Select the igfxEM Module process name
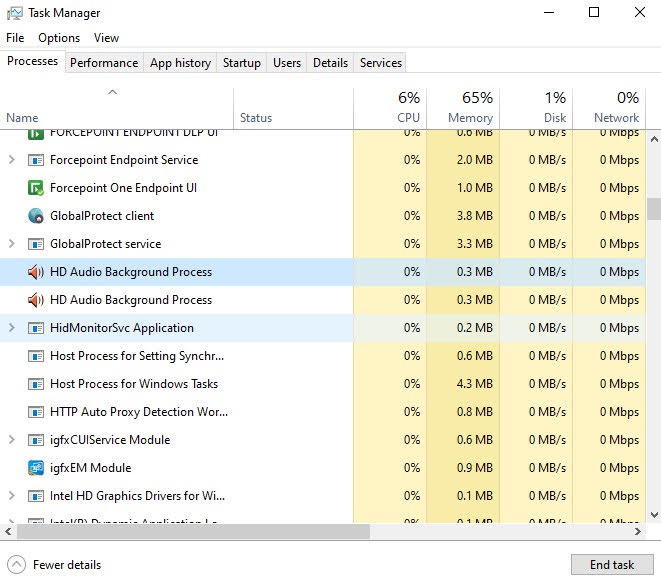The image size is (661, 586). [x=91, y=468]
